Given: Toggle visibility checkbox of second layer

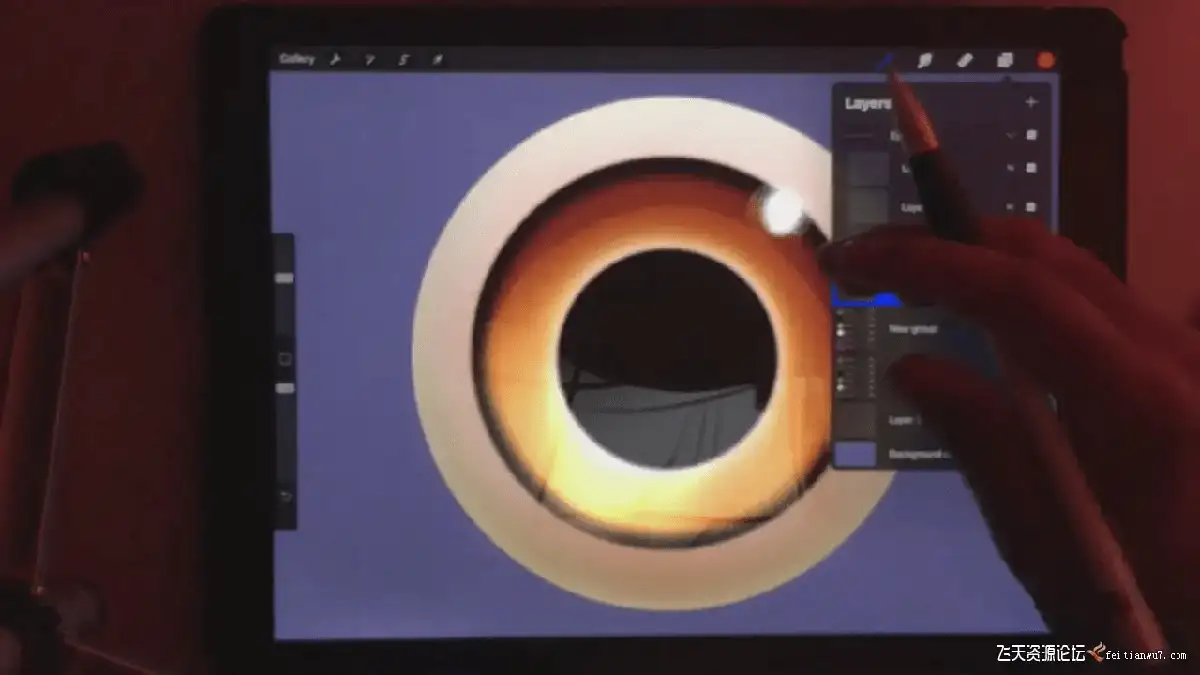Looking at the screenshot, I should (1032, 169).
